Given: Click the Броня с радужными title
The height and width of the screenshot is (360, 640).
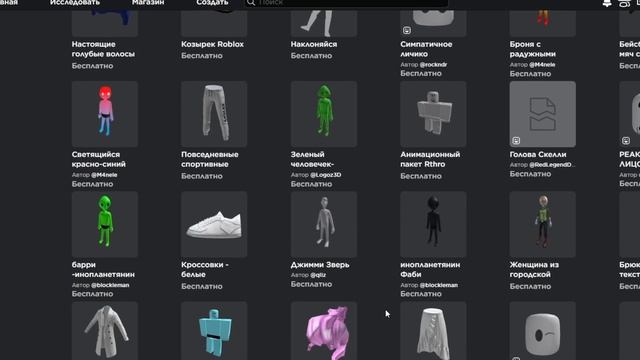Looking at the screenshot, I should (x=532, y=49).
